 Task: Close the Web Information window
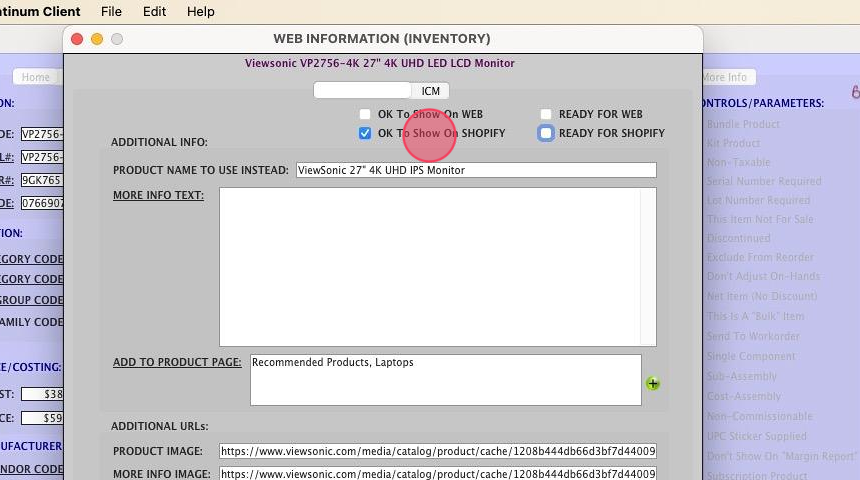77,39
